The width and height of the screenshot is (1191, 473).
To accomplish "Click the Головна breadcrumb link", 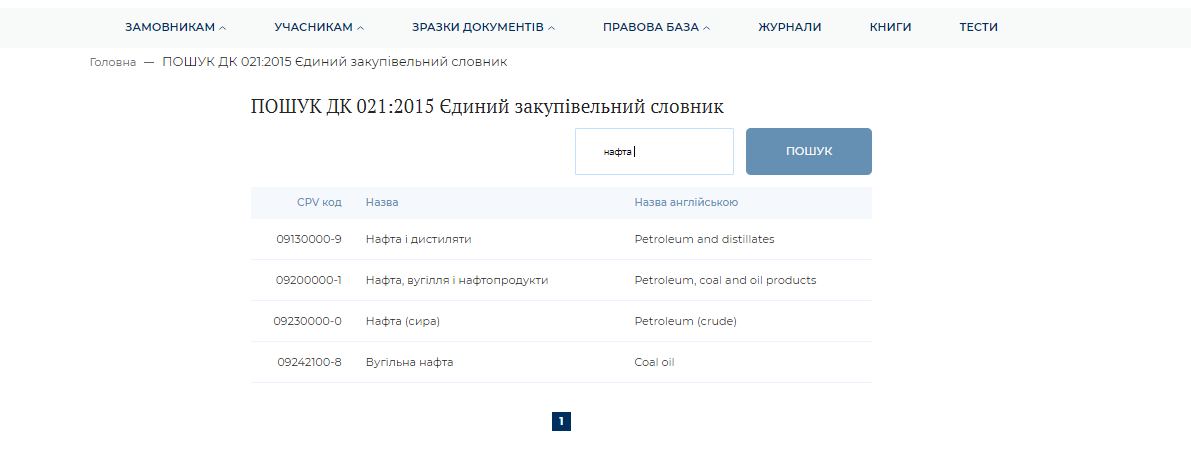I will click(113, 62).
